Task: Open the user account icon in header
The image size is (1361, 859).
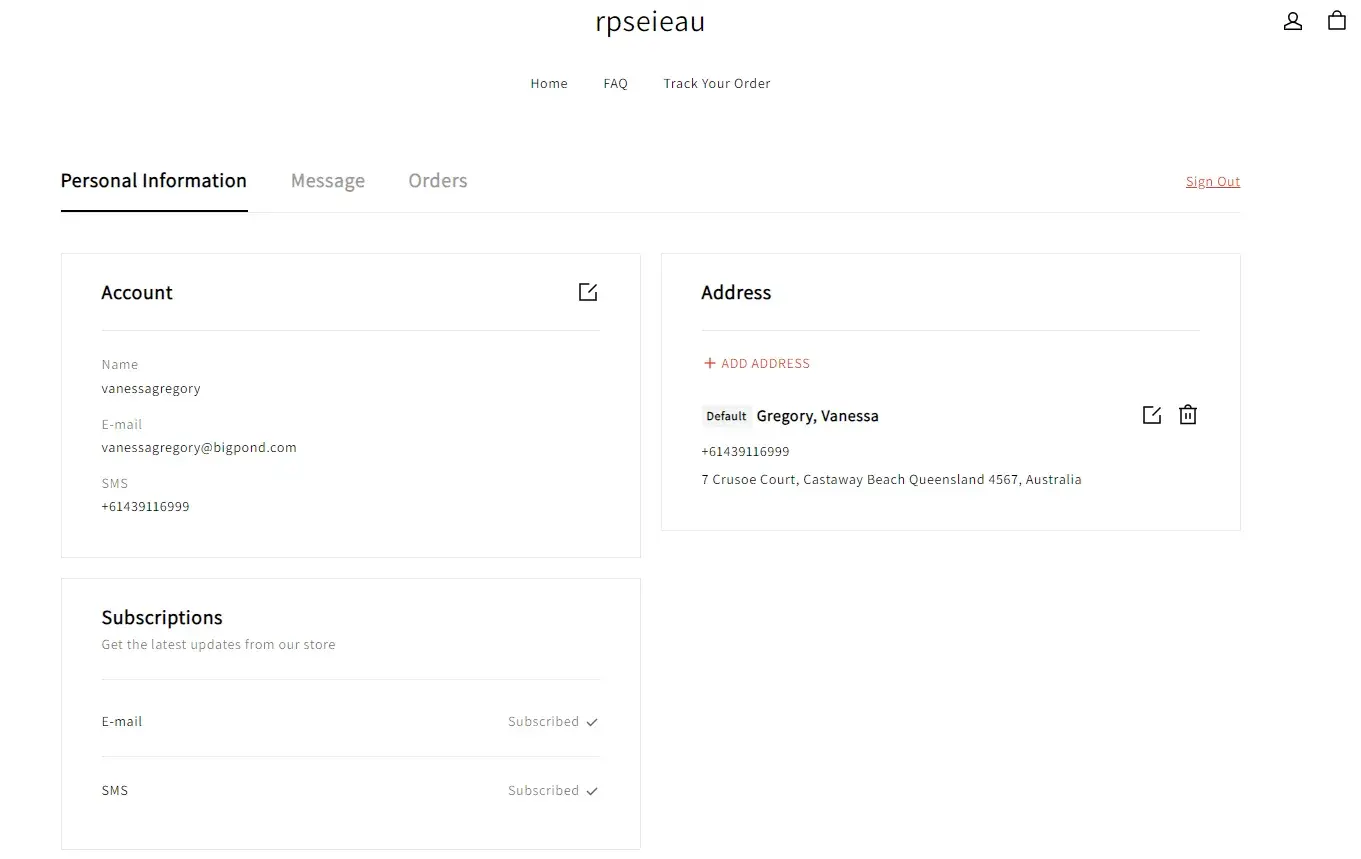Action: [1292, 21]
